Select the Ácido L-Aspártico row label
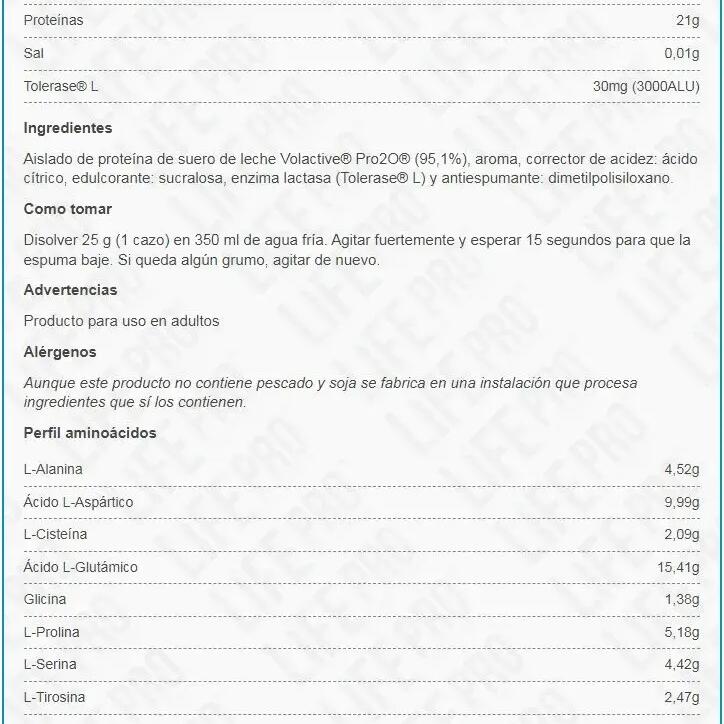The height and width of the screenshot is (724, 724). click(x=78, y=502)
